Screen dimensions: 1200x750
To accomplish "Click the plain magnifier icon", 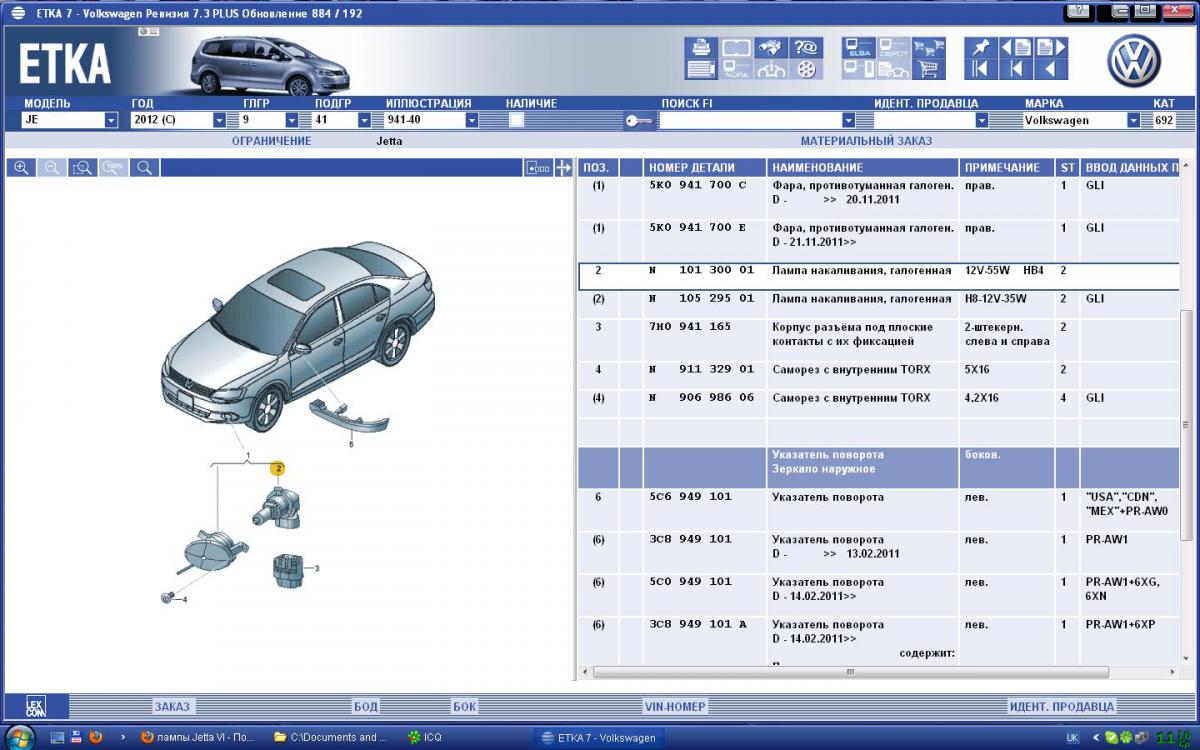I will click(145, 168).
